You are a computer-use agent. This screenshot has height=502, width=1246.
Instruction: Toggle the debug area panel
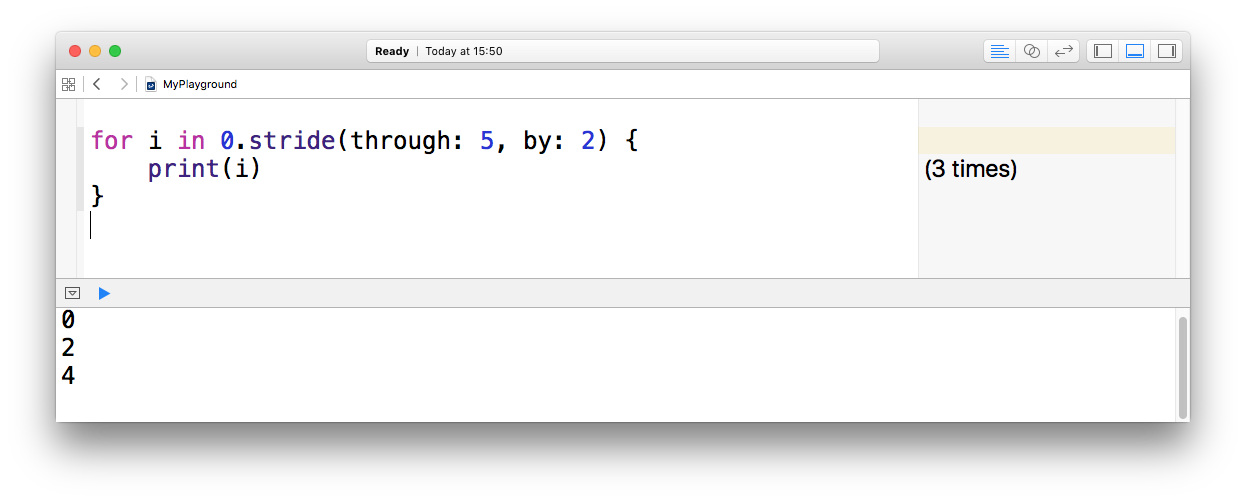(1135, 51)
